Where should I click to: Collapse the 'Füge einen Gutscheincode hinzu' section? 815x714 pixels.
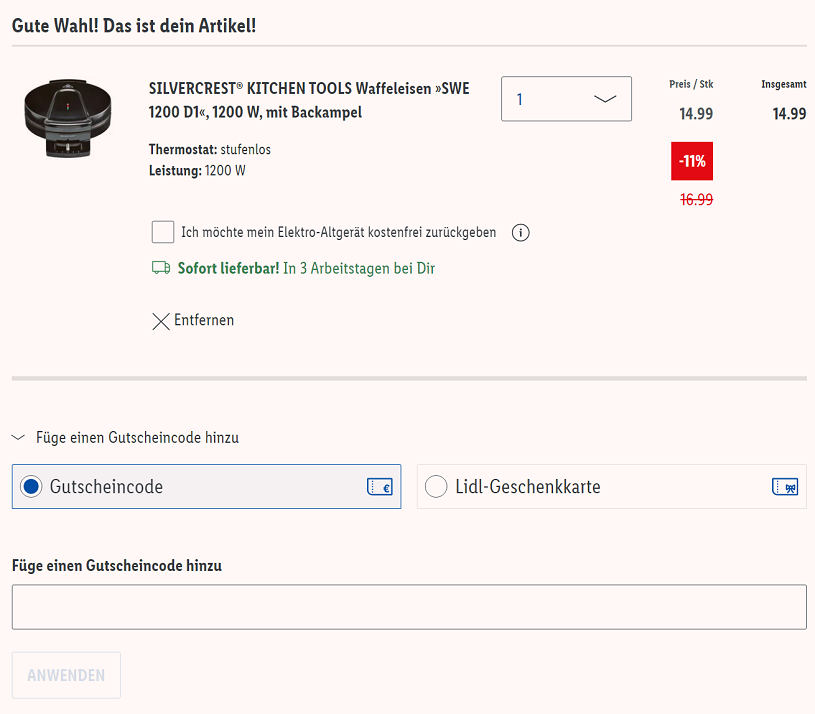(x=18, y=437)
